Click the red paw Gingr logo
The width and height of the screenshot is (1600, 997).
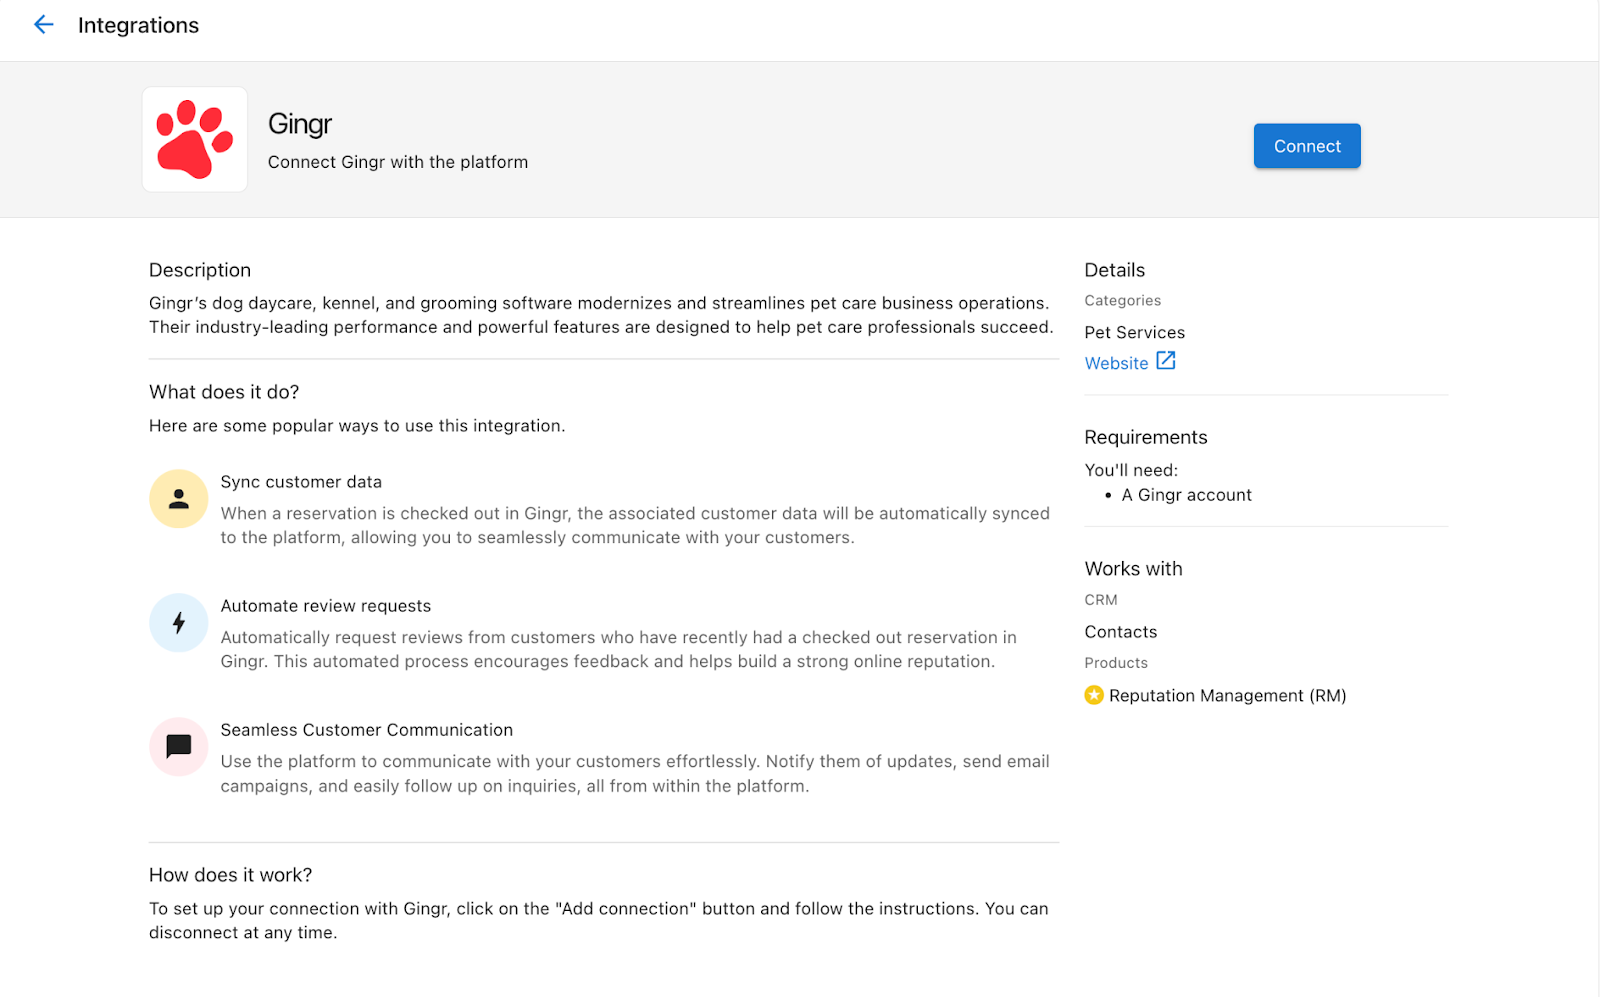pyautogui.click(x=194, y=138)
